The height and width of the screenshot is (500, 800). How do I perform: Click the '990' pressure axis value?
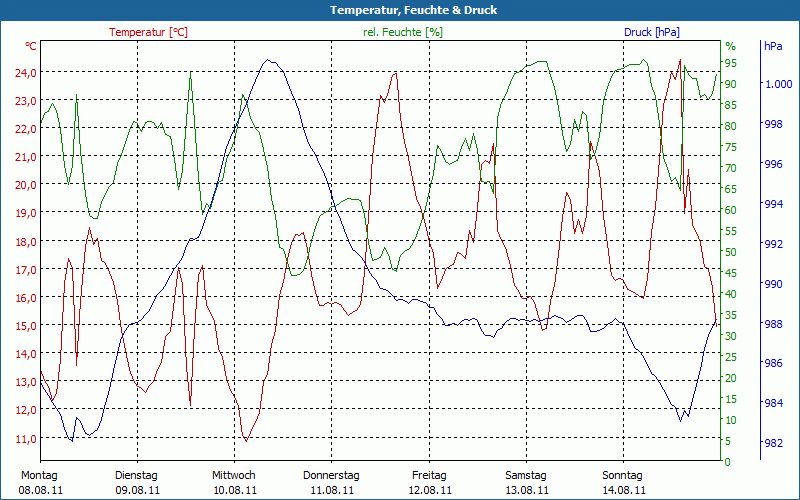(x=773, y=284)
